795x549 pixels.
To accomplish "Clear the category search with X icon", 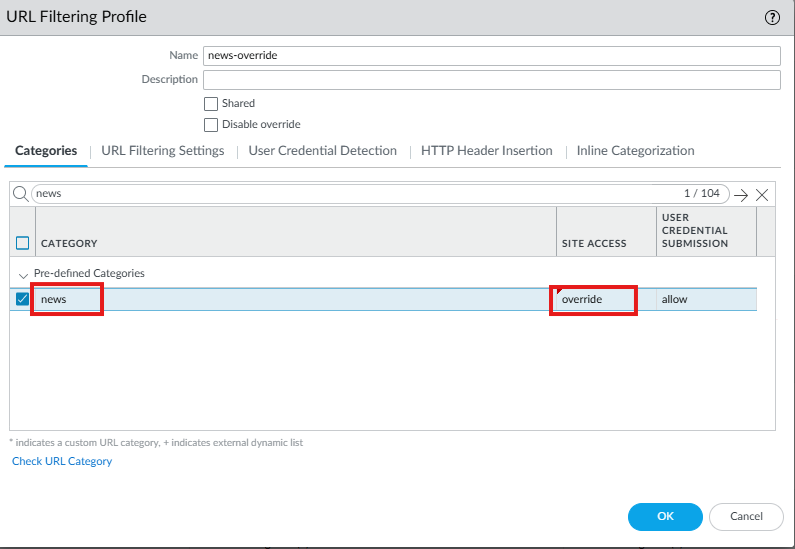I will [762, 195].
